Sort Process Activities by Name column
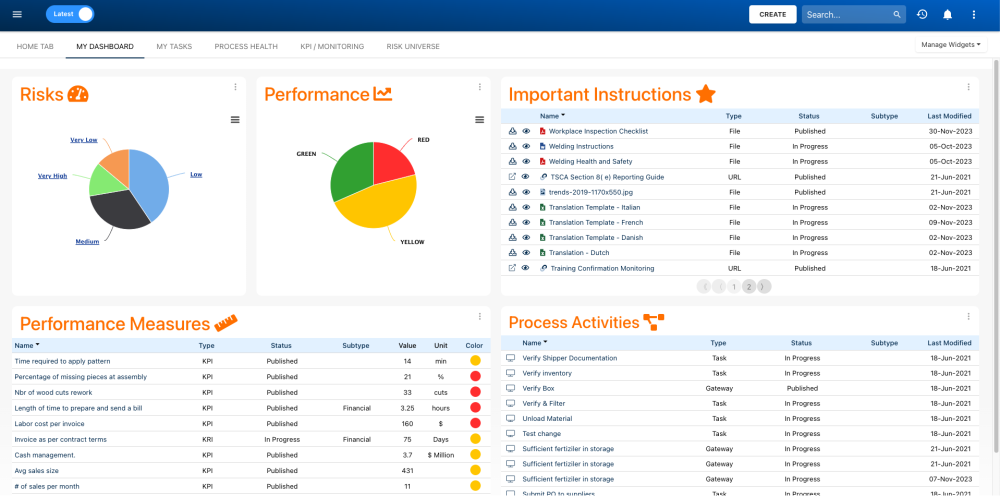Screen dimensions: 1000x496 [x=535, y=343]
